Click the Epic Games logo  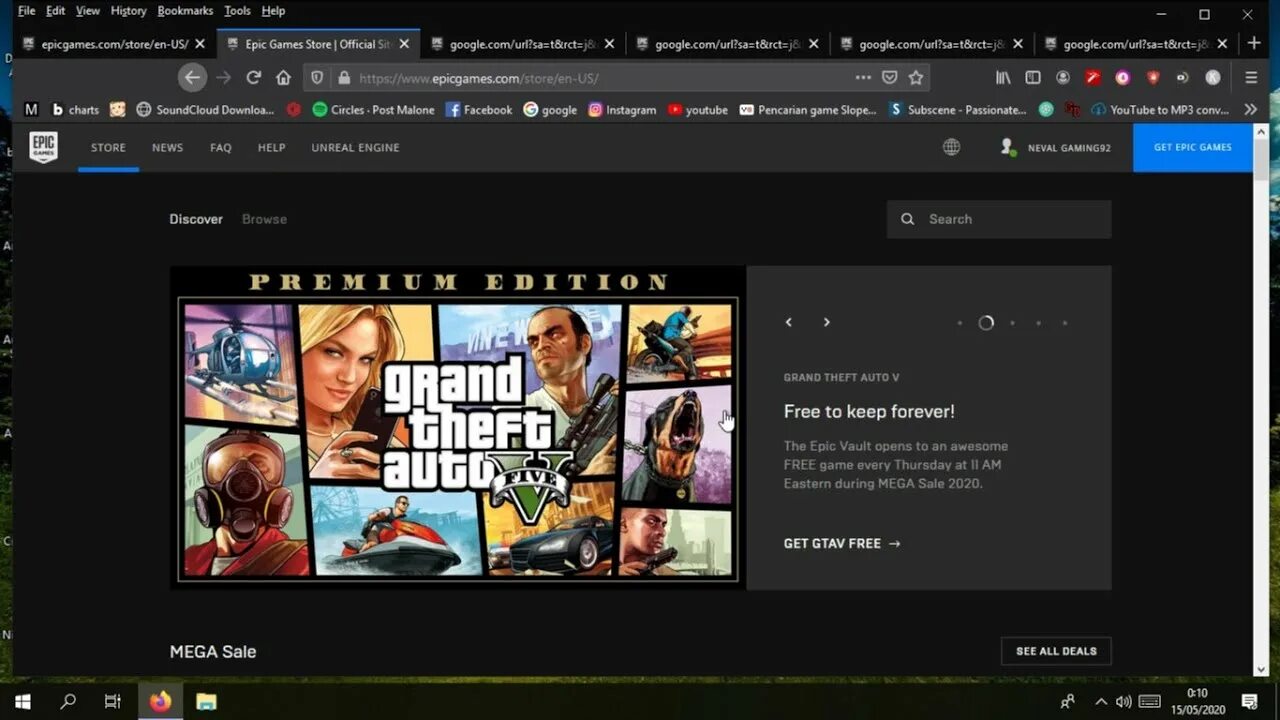[43, 147]
